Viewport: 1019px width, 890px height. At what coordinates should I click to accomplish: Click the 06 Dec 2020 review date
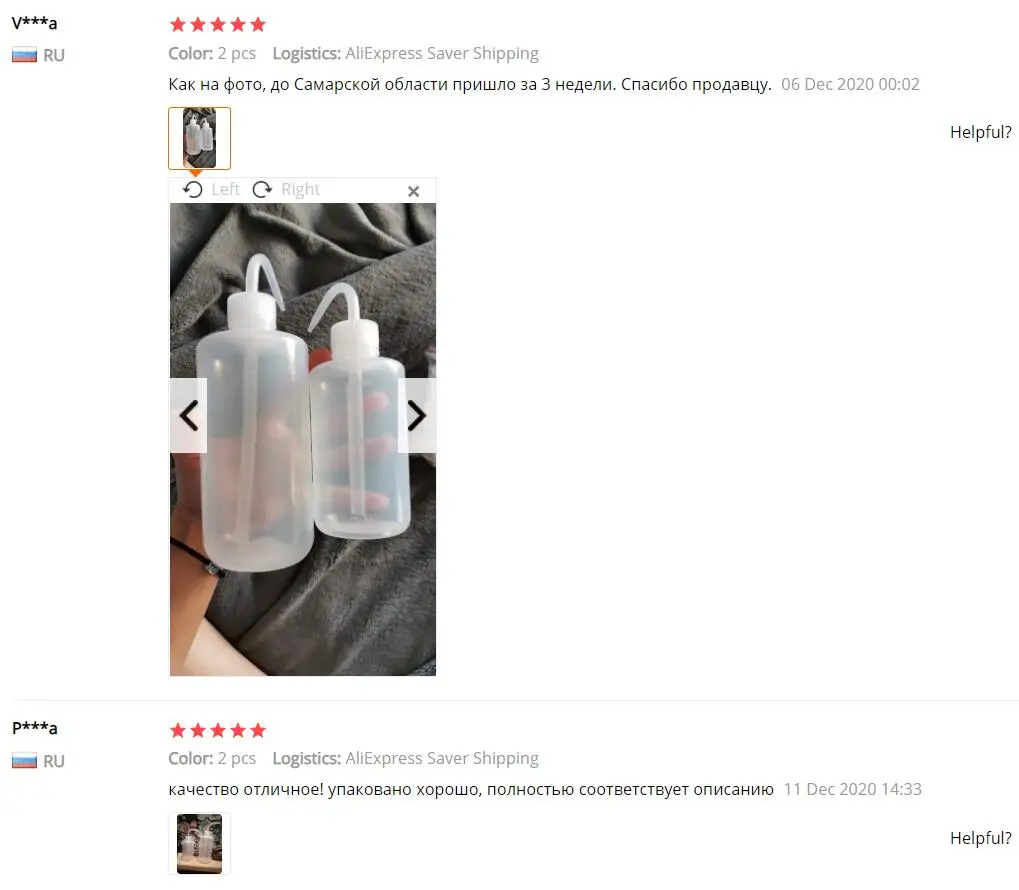[850, 85]
